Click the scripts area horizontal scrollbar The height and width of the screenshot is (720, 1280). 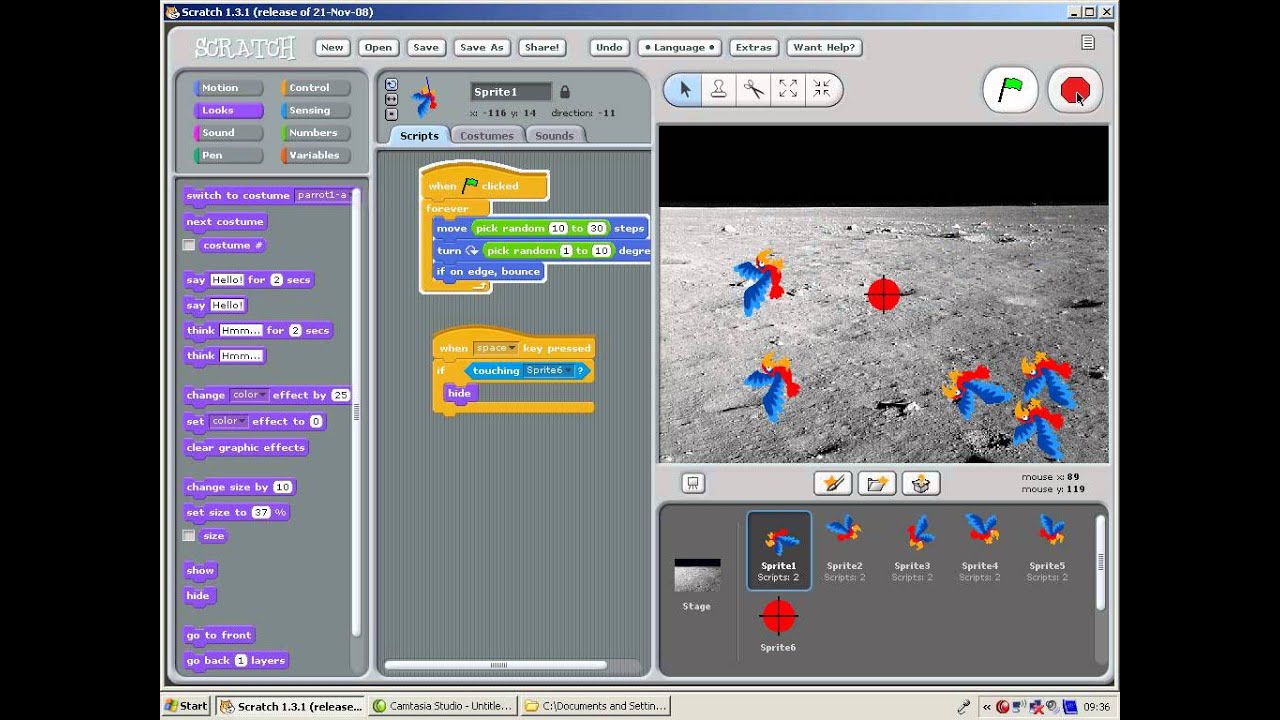(496, 665)
